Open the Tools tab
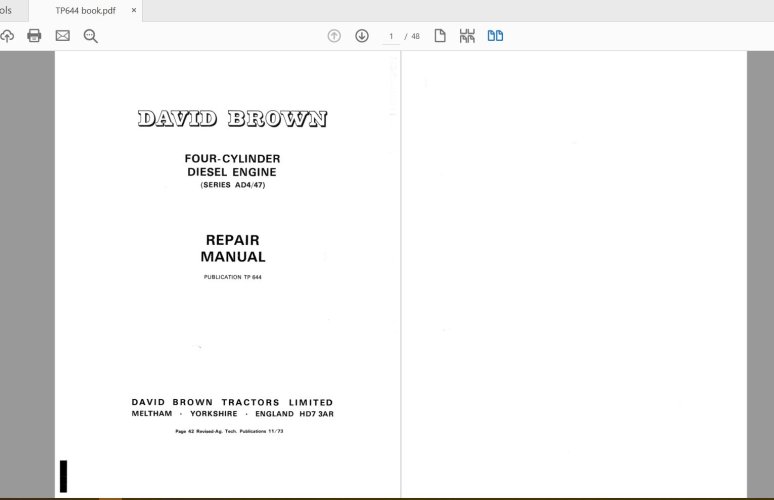774x500 pixels. (6, 10)
